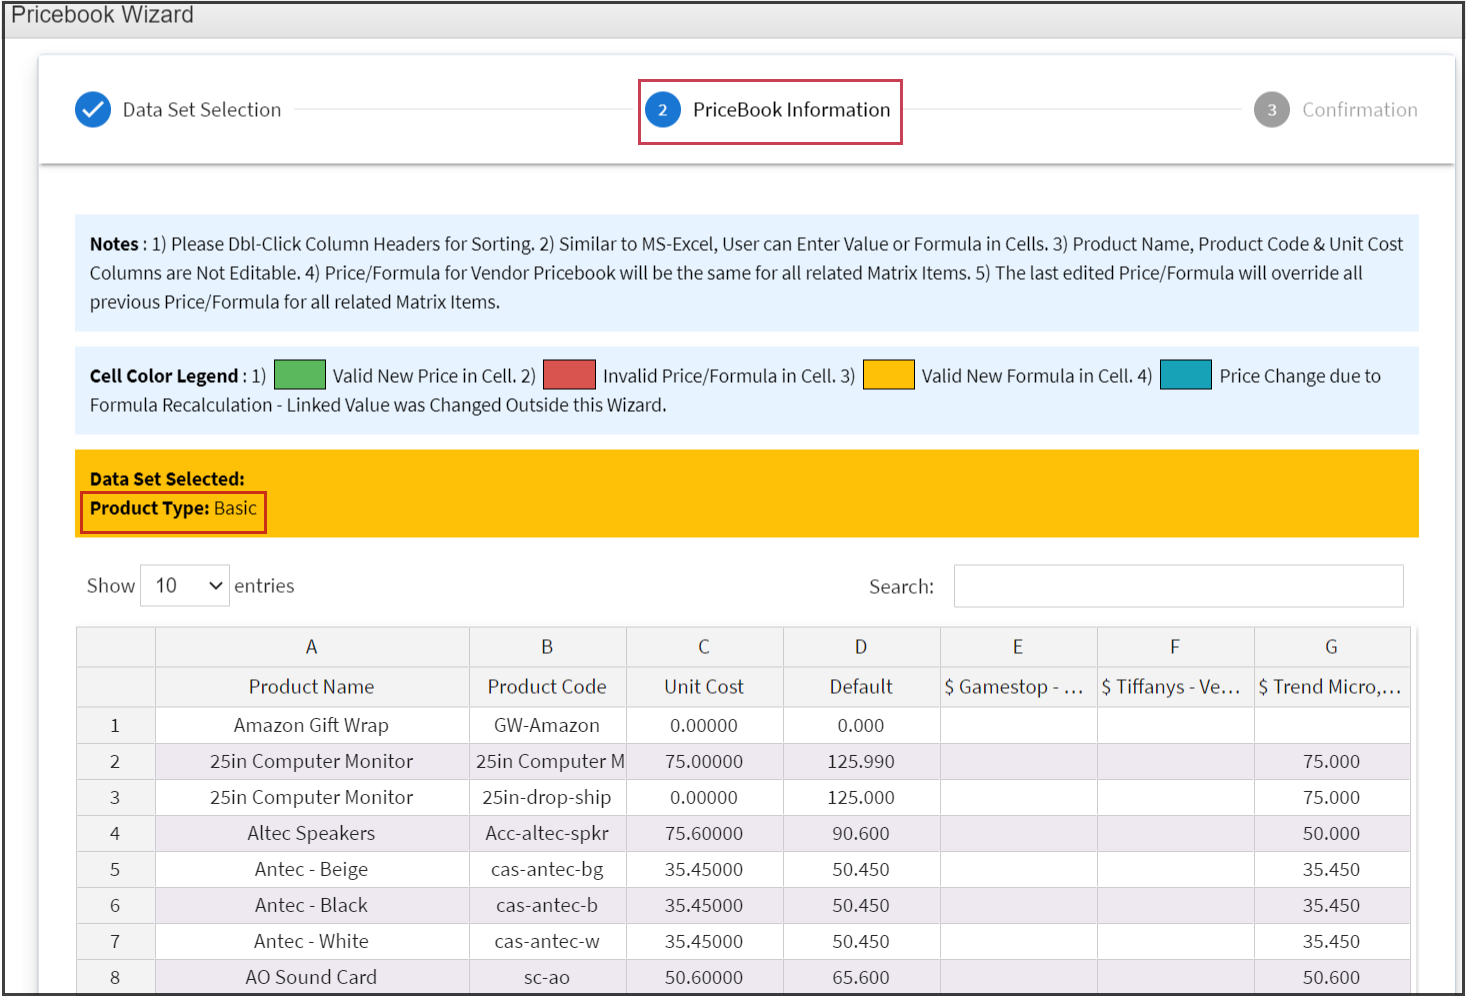Click the Amazon Gift Wrap cell

312,726
